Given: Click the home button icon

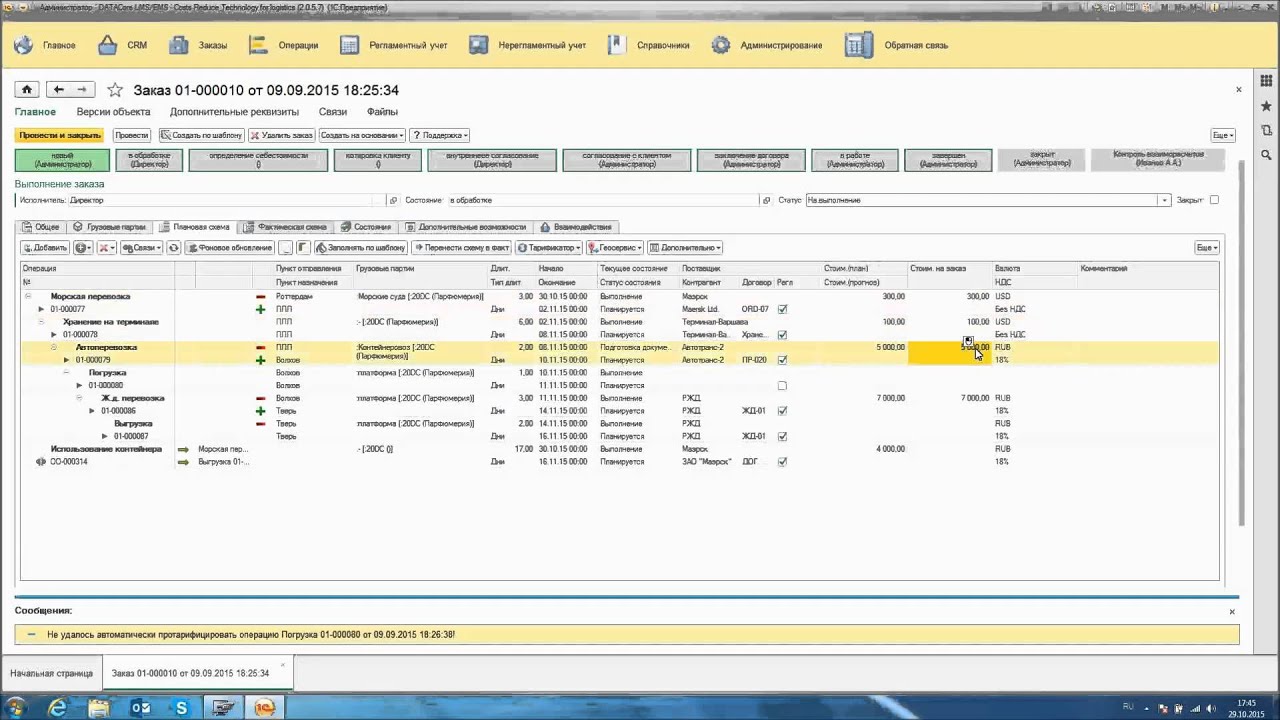Looking at the screenshot, I should click(27, 90).
